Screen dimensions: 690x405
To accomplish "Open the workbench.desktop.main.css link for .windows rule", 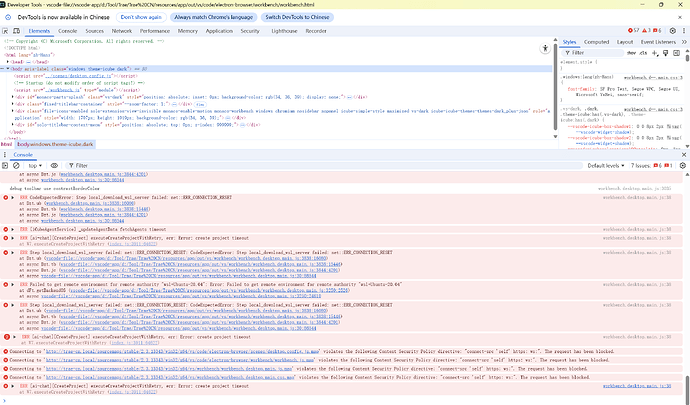I will [x=653, y=77].
